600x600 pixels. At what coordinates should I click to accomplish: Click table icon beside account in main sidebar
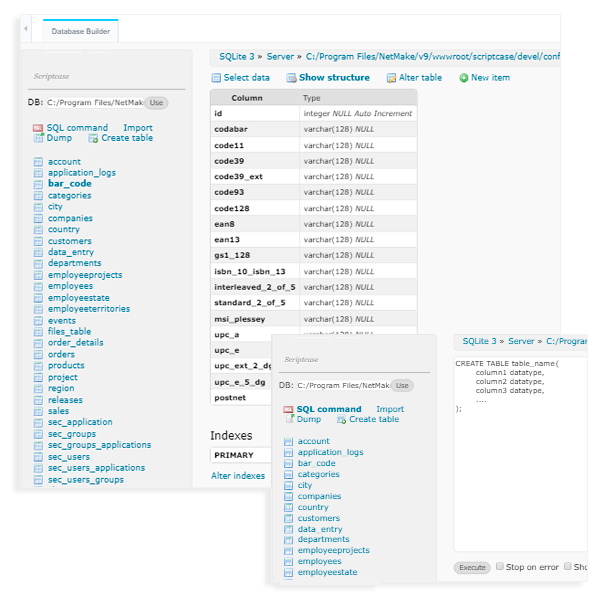point(38,162)
